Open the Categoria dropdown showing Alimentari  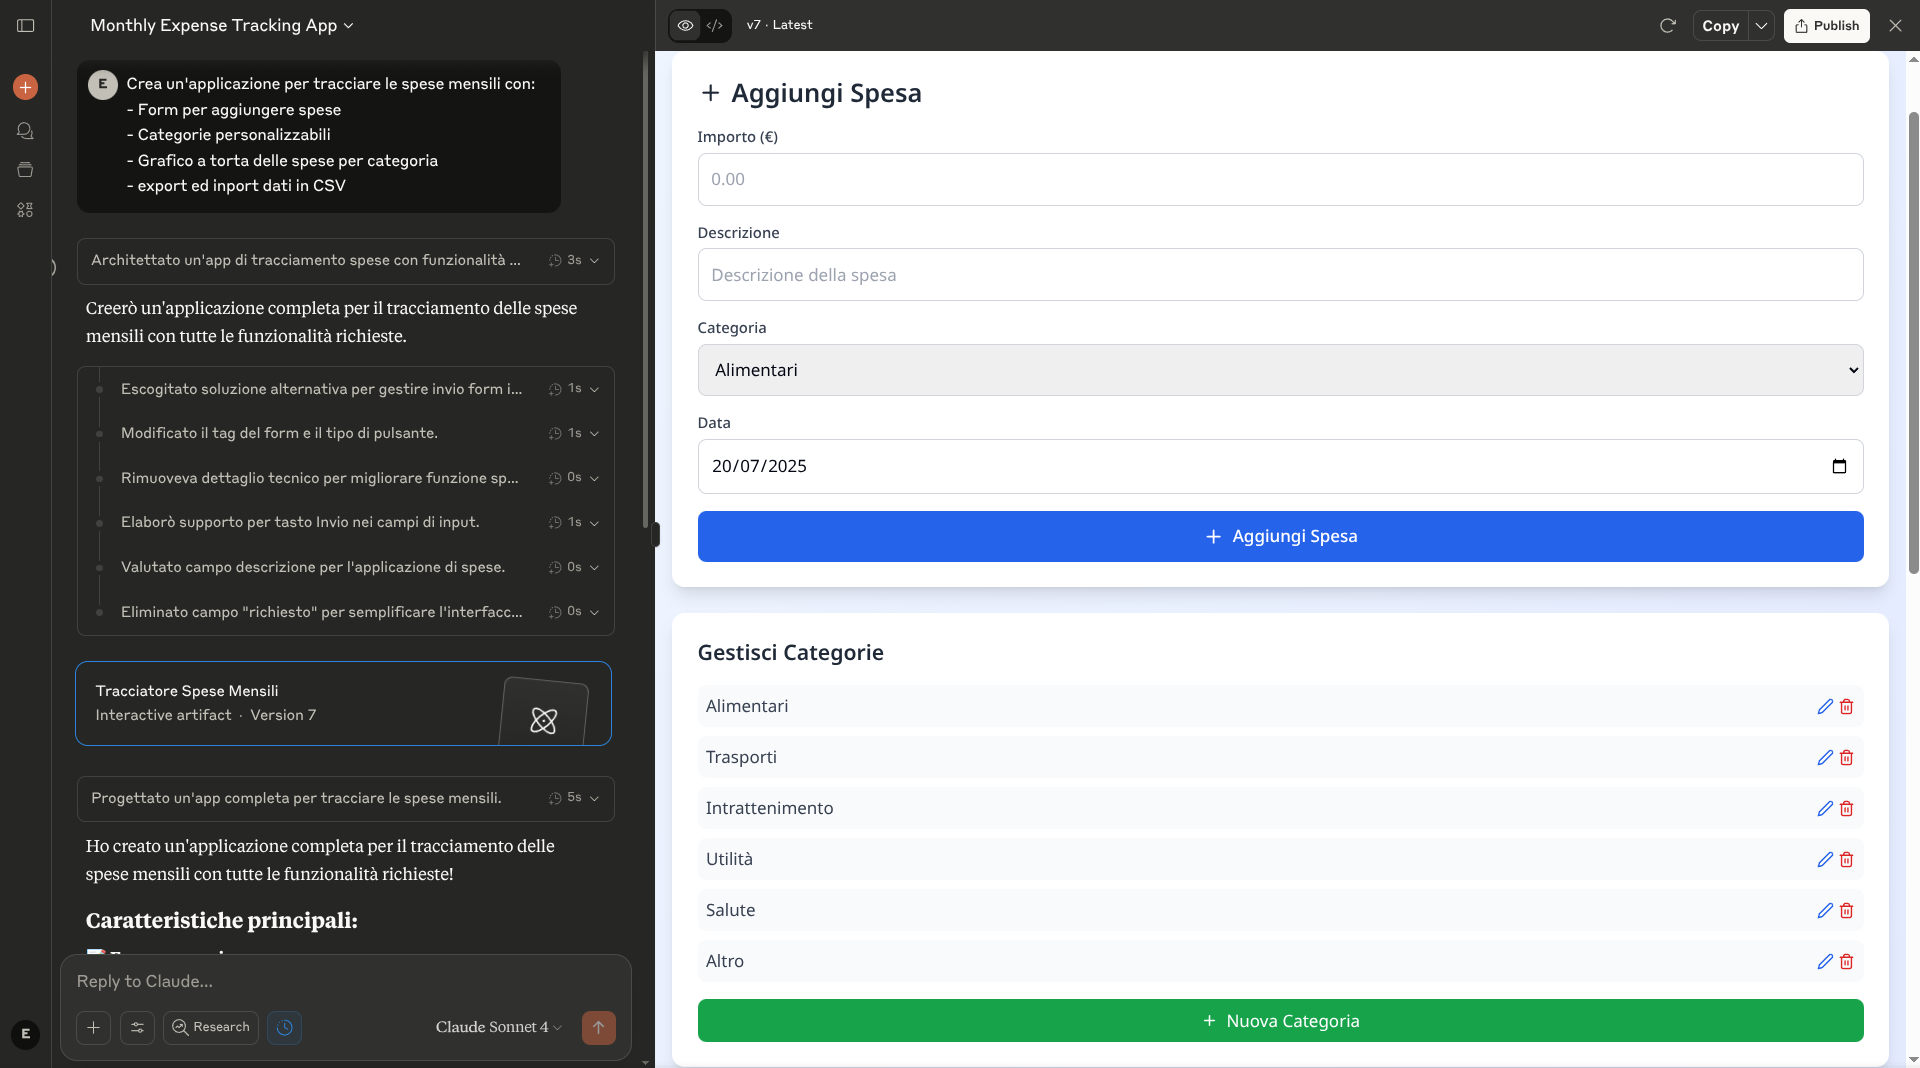coord(1279,370)
